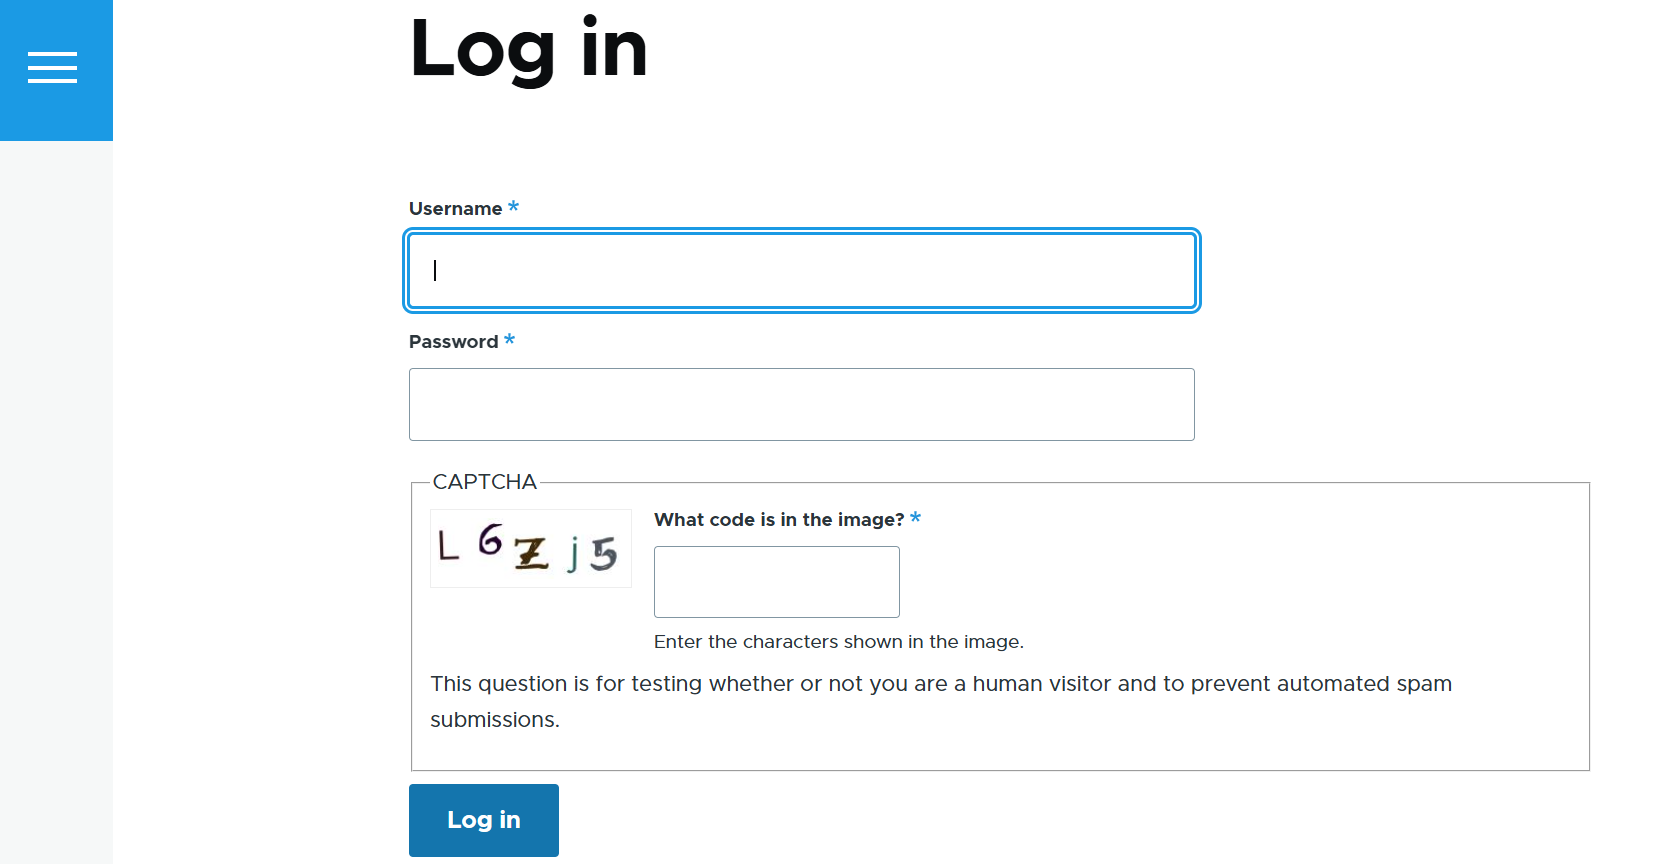Image resolution: width=1662 pixels, height=864 pixels.
Task: Click the digit 5 in the CAPTCHA image
Action: point(603,554)
